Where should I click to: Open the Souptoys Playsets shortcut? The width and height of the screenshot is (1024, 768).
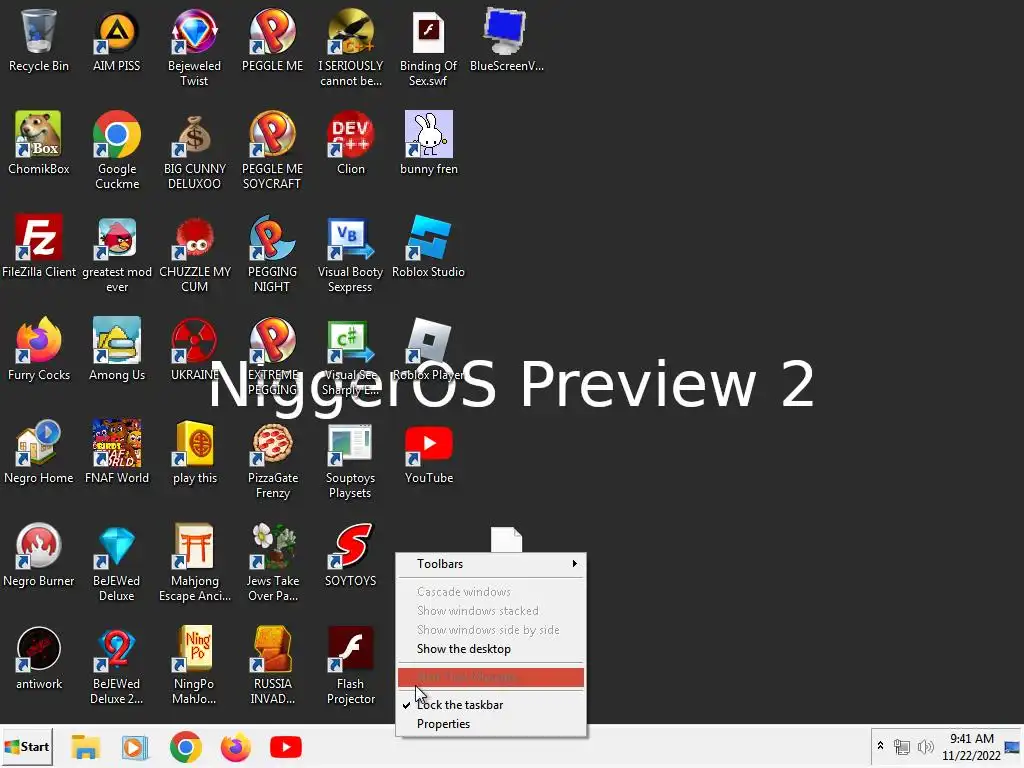[x=350, y=460]
